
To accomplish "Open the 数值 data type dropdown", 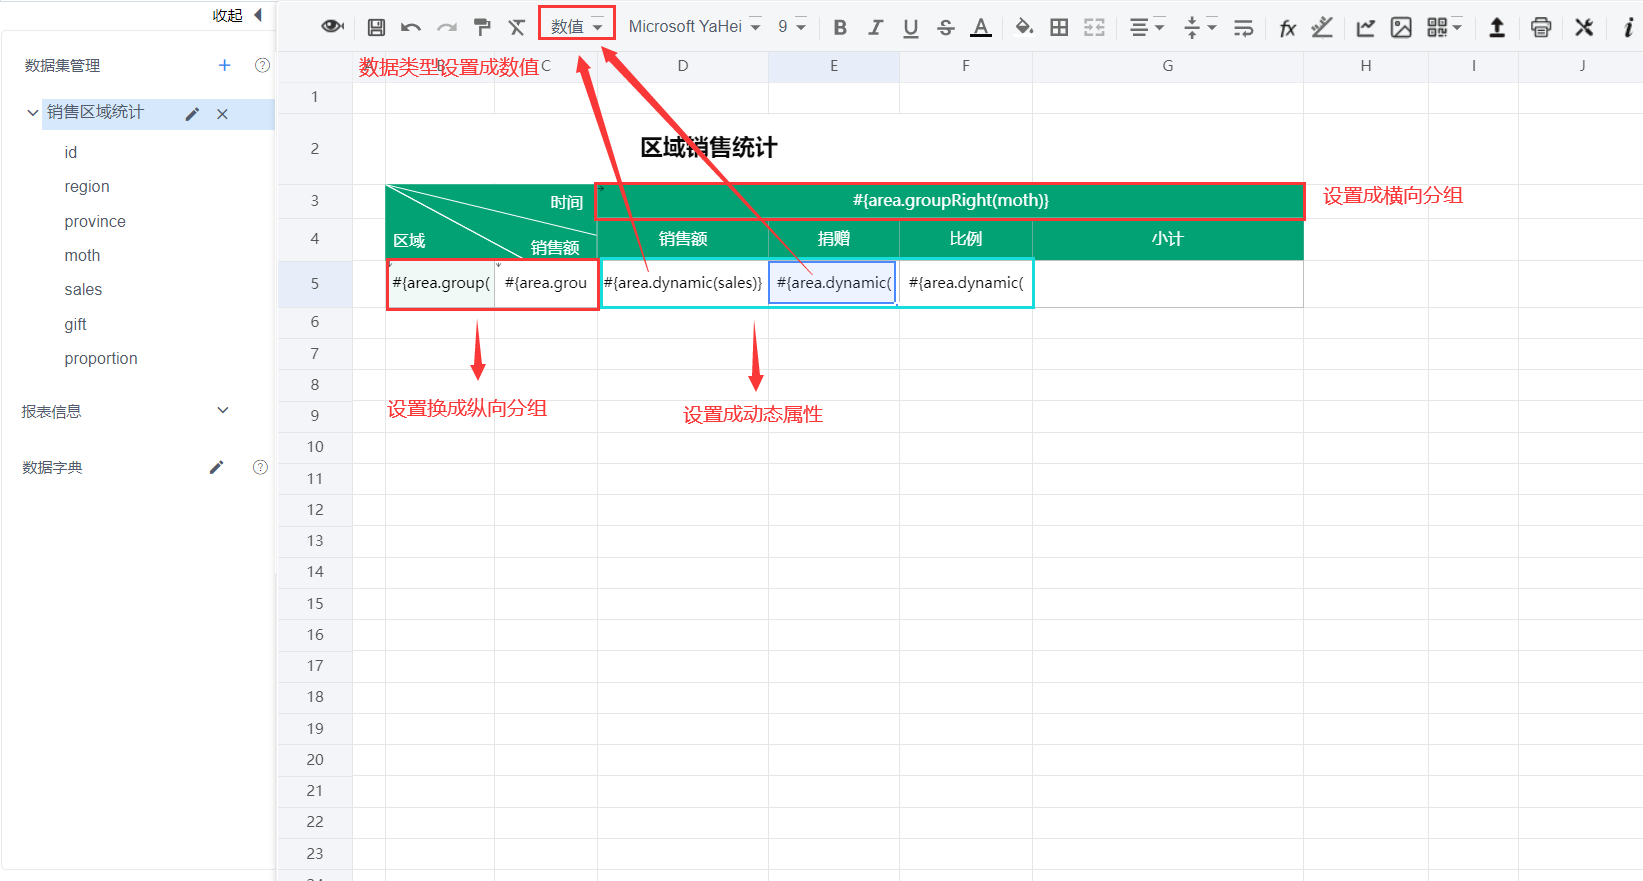I will click(577, 27).
